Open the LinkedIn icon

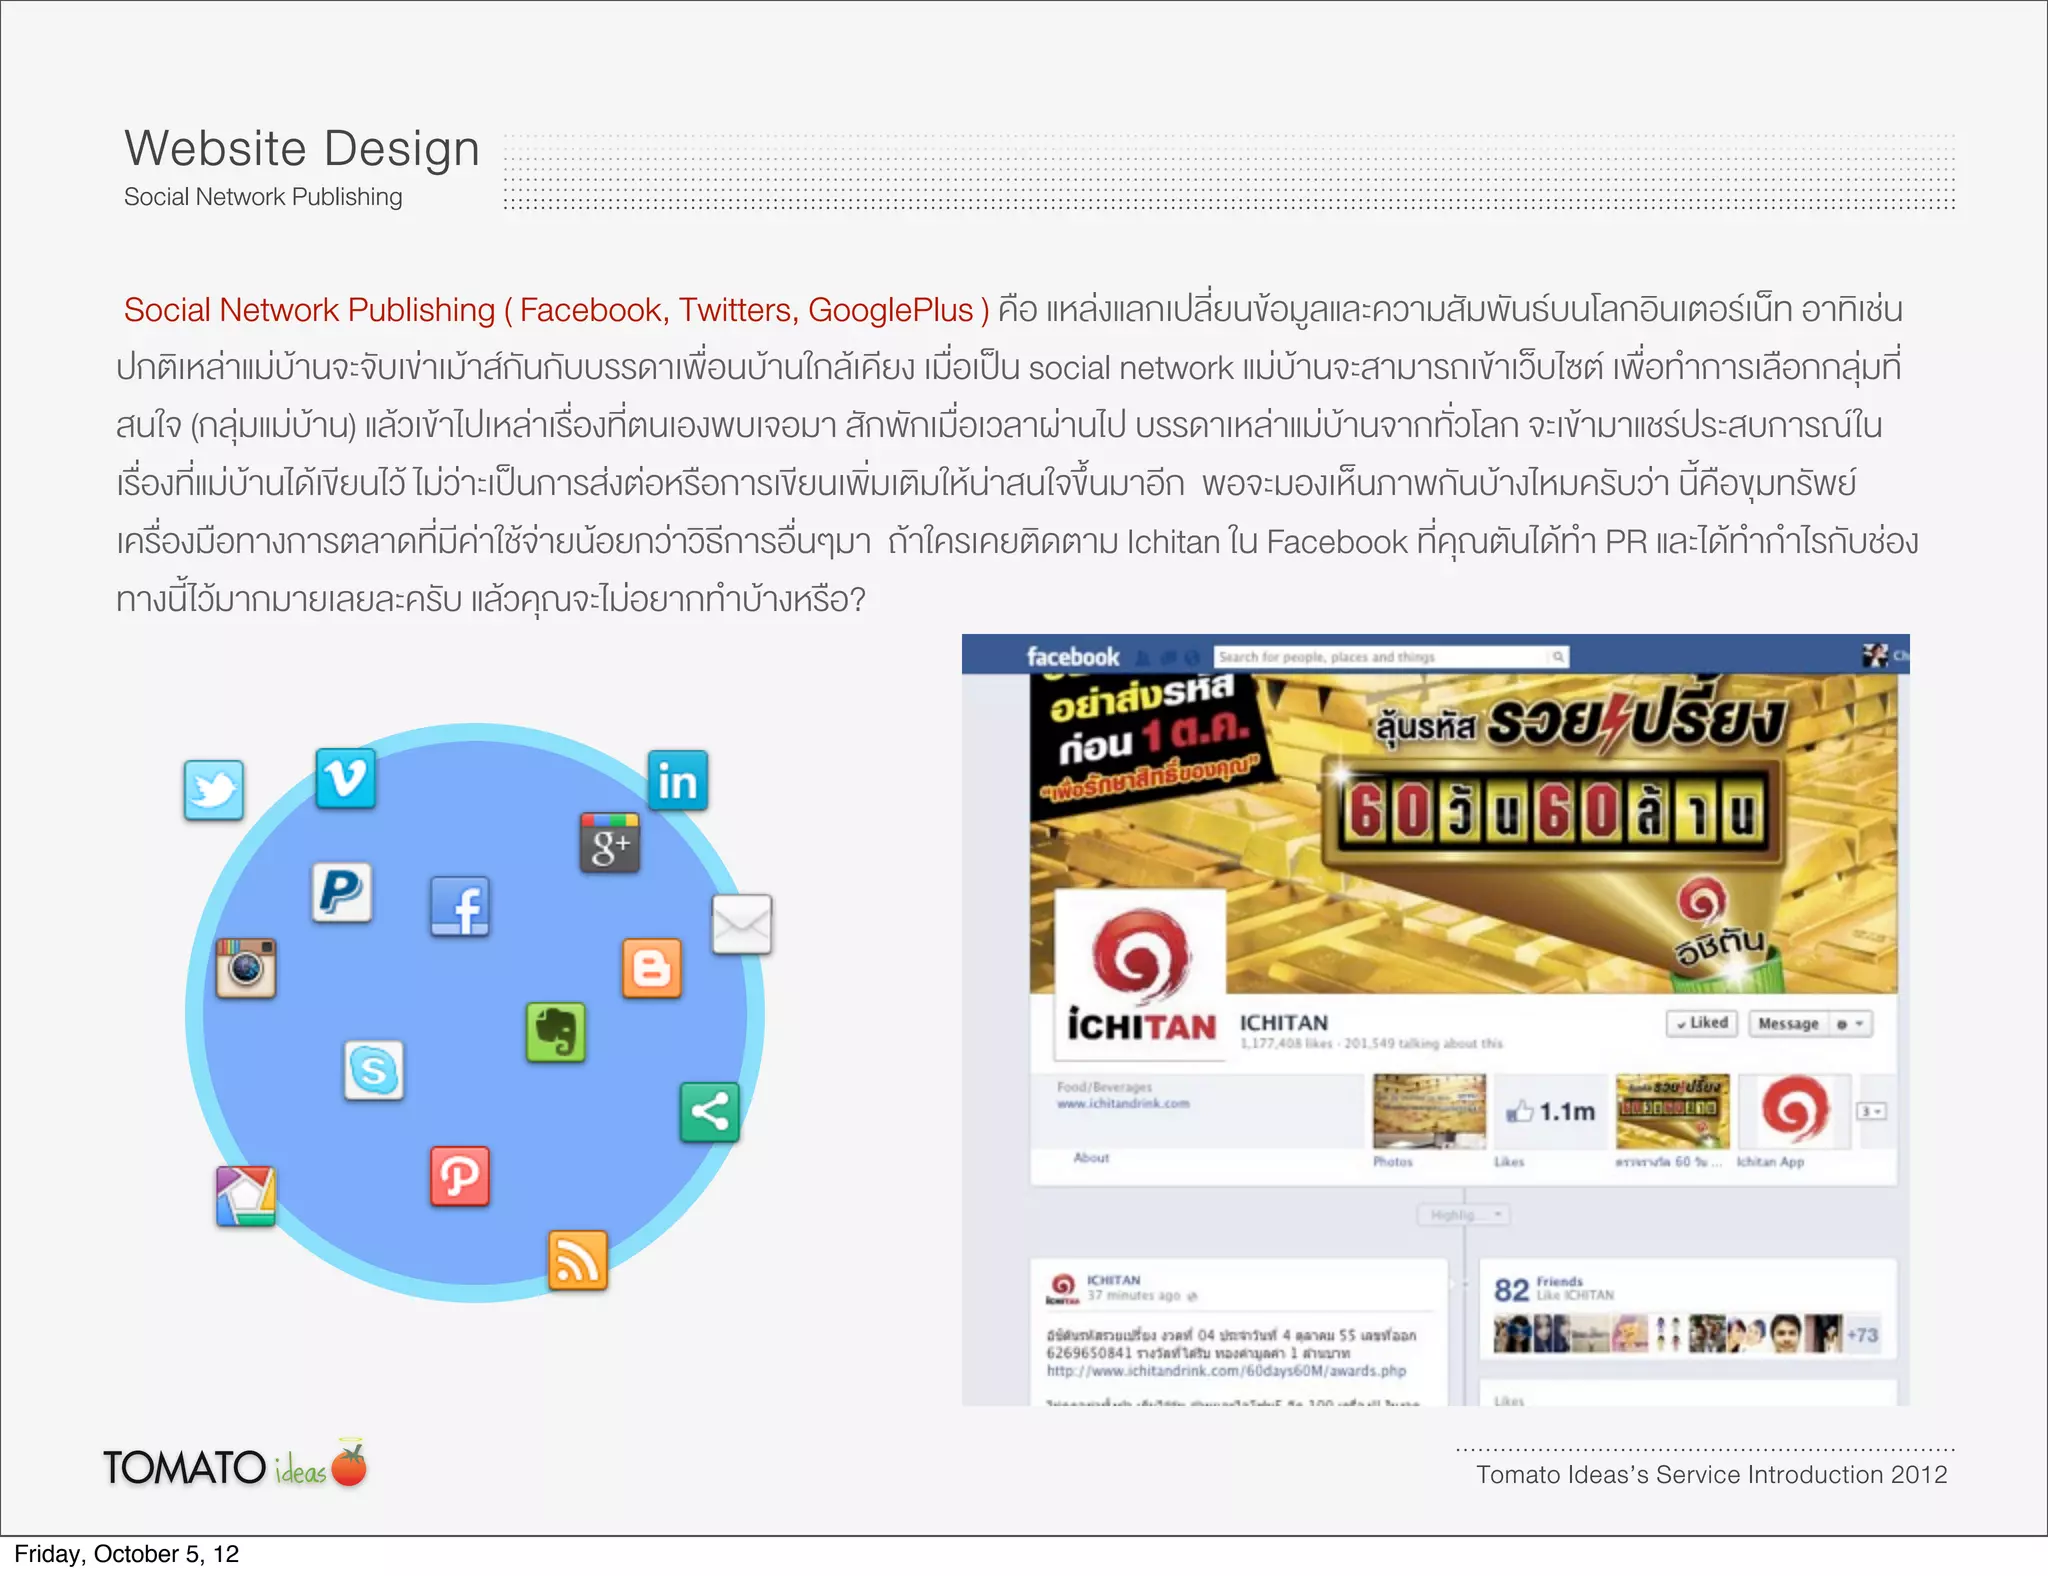(x=677, y=781)
